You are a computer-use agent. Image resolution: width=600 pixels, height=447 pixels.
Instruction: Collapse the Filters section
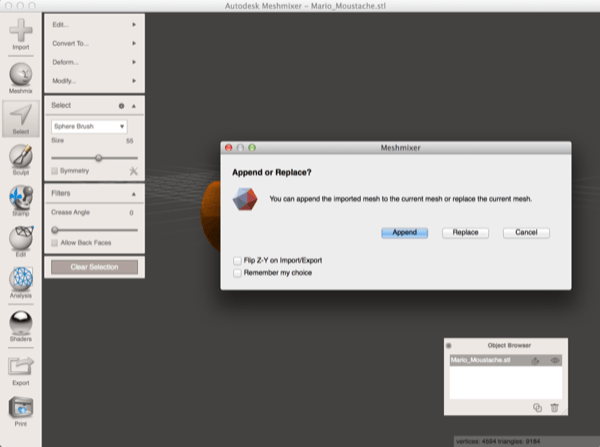click(134, 193)
